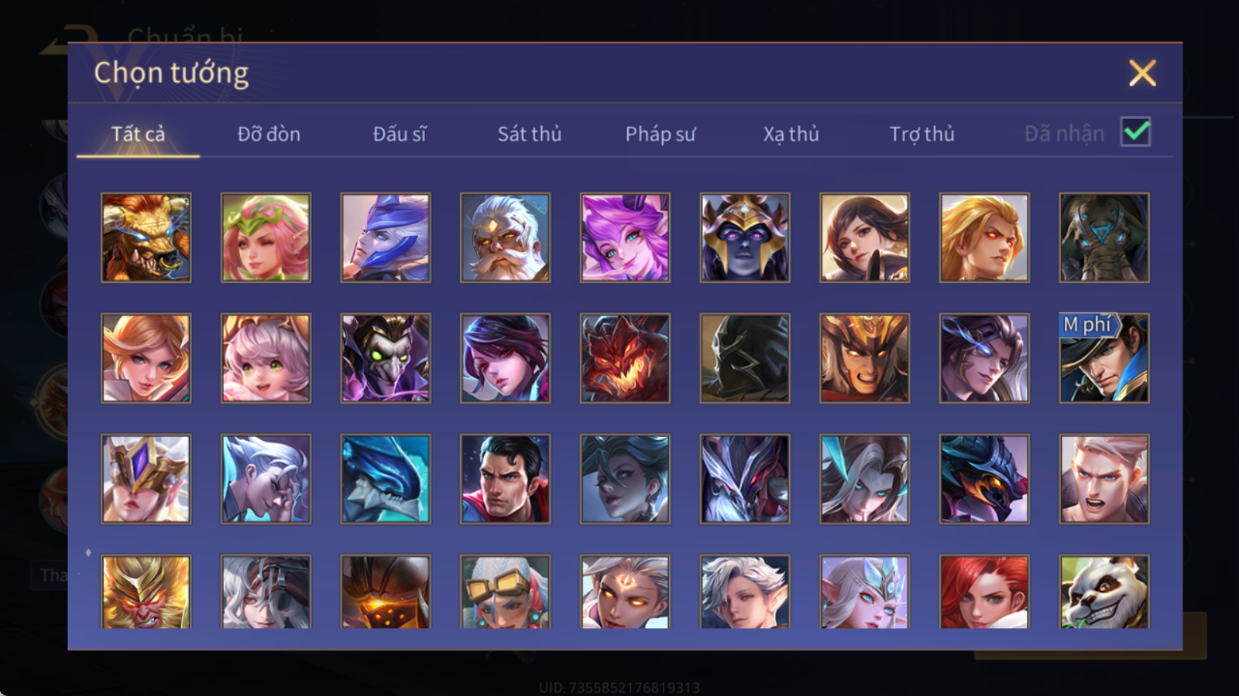Toggle the Đã nhận checkbox
The height and width of the screenshot is (696, 1239).
pyautogui.click(x=1135, y=132)
